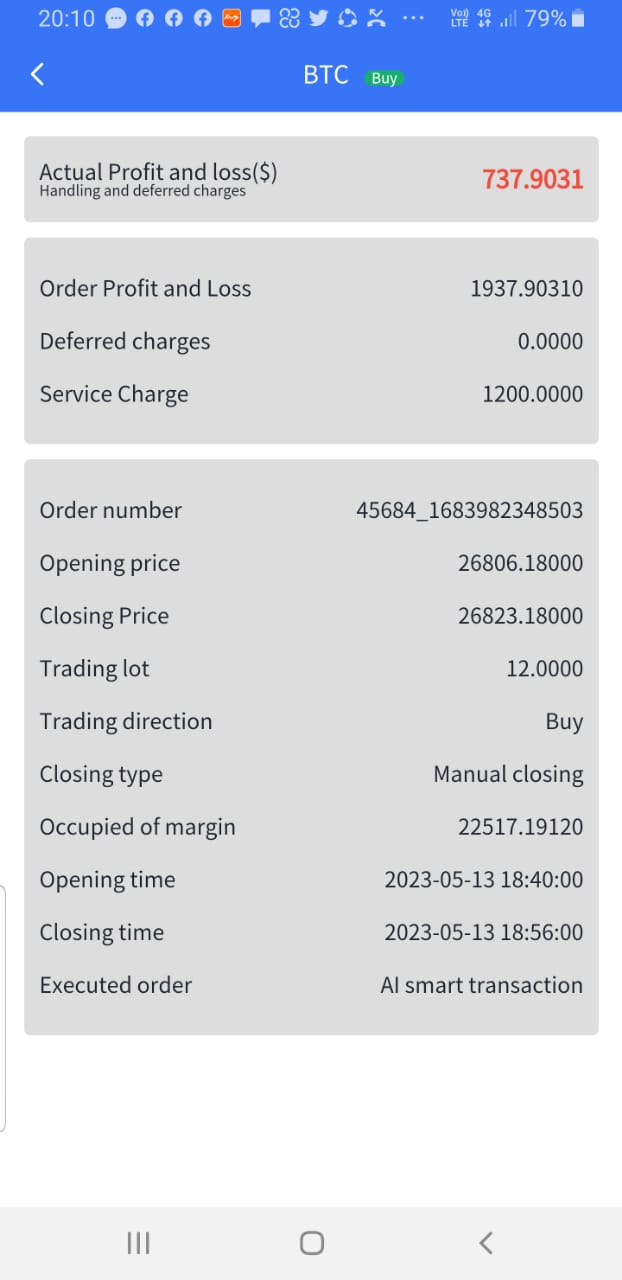Open Android recent apps button
622x1280 pixels.
click(138, 1243)
